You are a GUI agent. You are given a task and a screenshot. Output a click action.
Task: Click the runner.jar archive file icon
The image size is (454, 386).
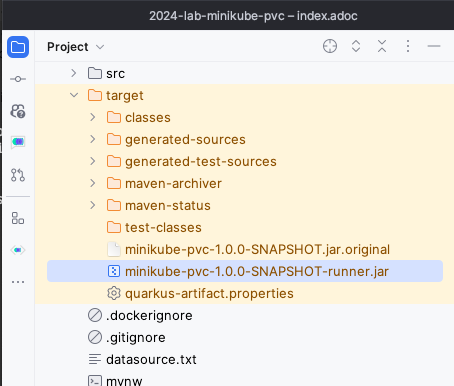114,271
